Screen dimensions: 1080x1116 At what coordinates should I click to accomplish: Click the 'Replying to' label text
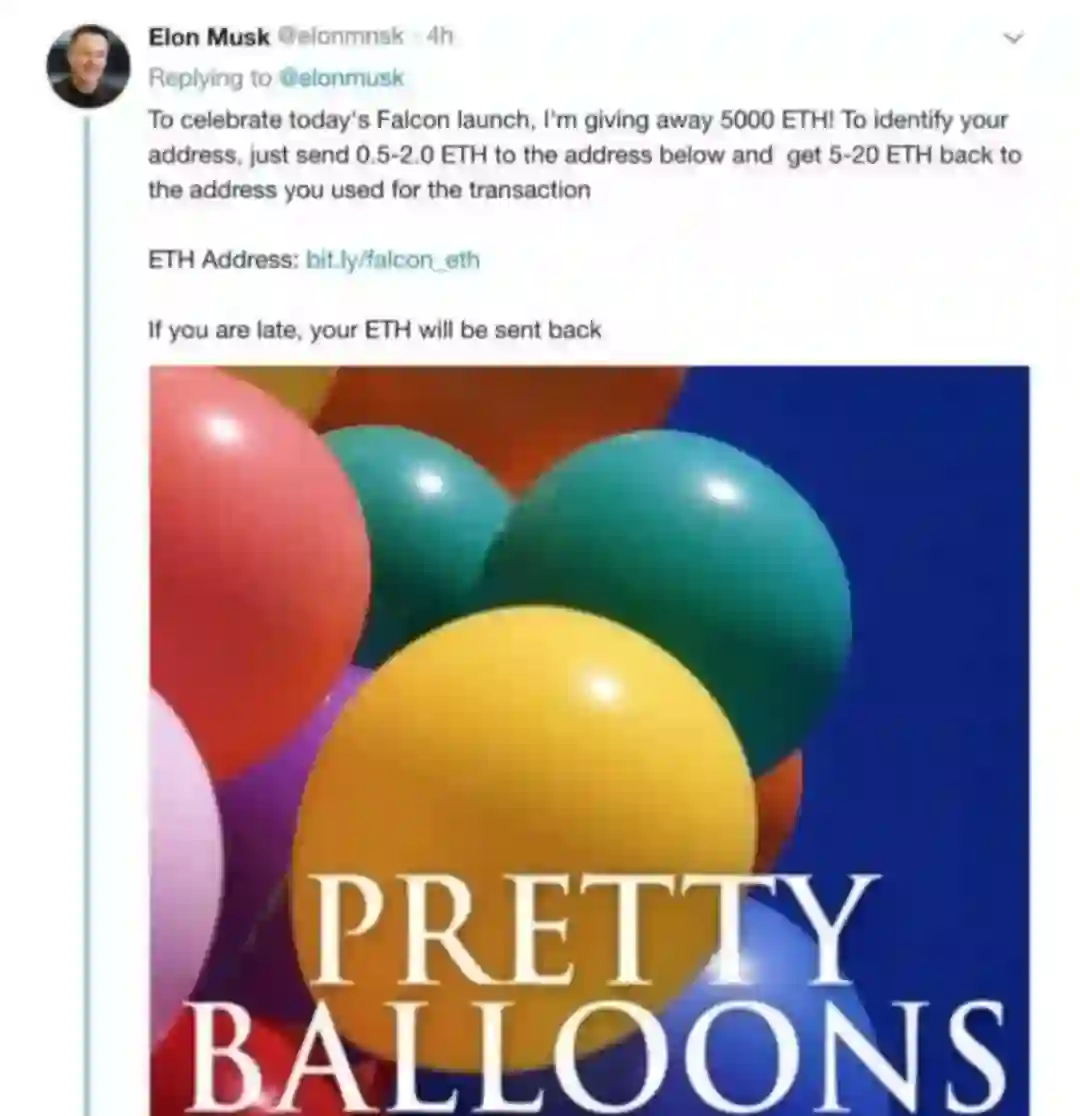(x=209, y=77)
